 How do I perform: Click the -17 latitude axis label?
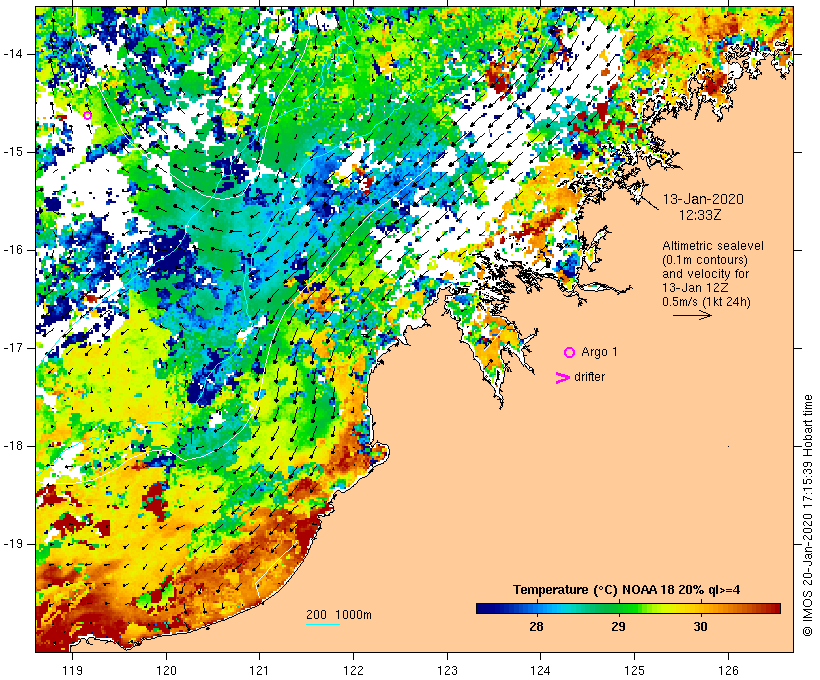(13, 348)
